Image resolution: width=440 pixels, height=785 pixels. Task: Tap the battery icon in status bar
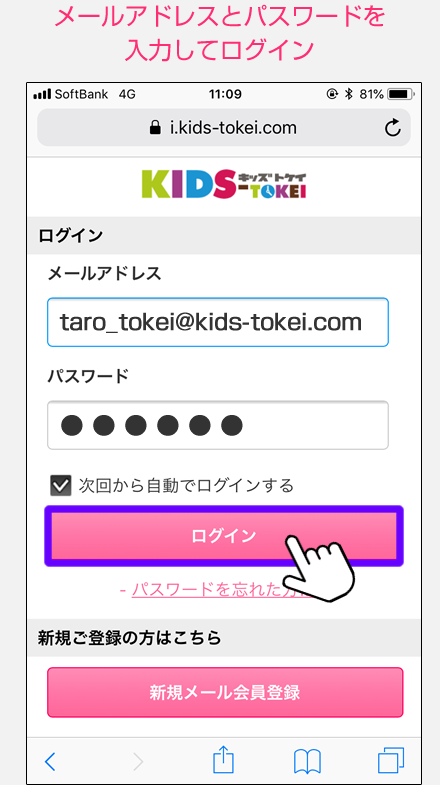tap(400, 94)
